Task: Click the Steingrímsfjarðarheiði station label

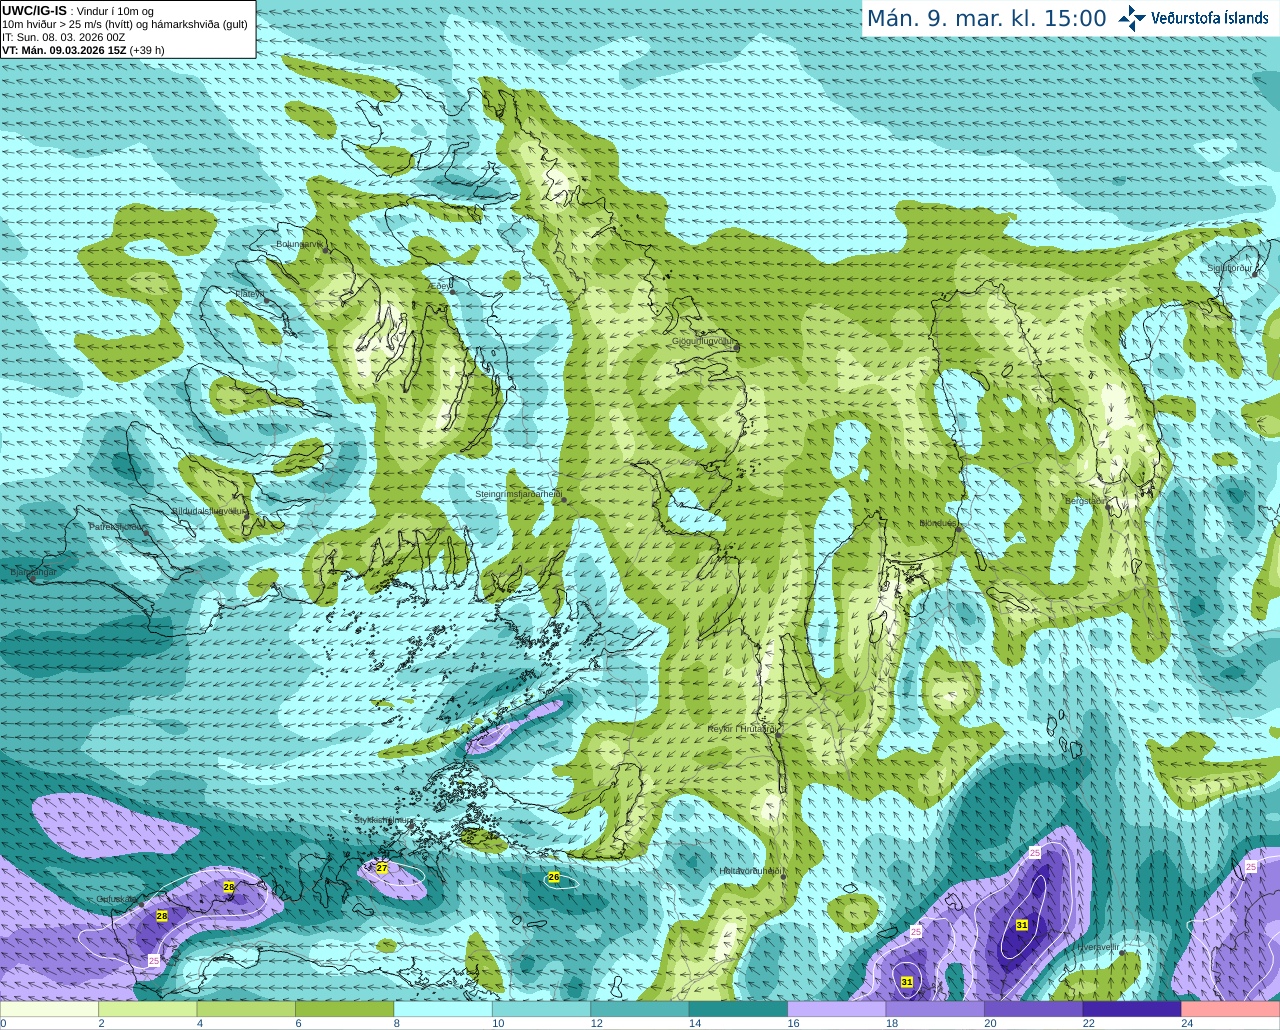Action: [517, 494]
